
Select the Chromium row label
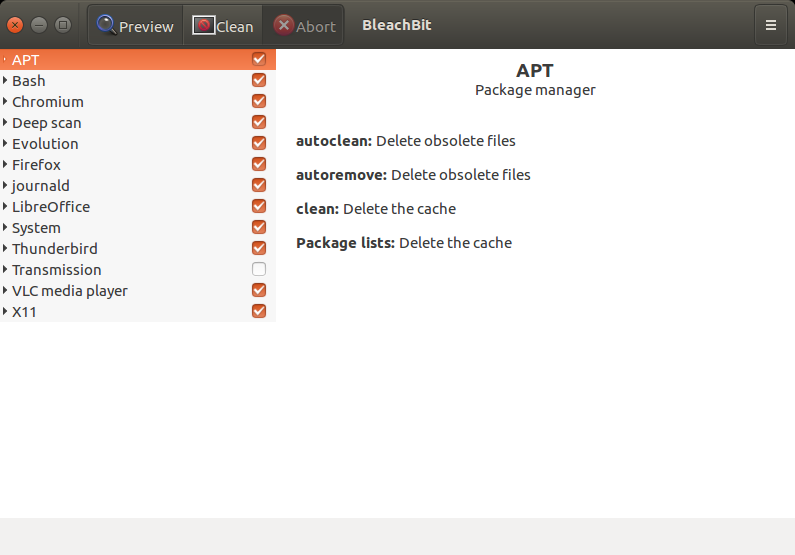pos(48,102)
